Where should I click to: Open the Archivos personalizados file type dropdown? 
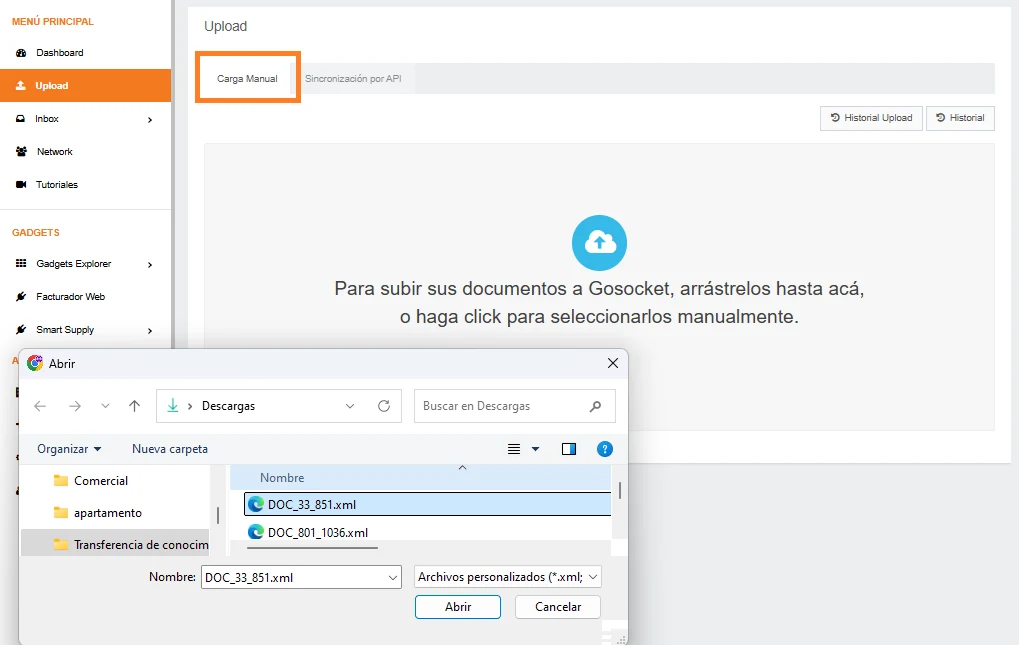coord(508,577)
